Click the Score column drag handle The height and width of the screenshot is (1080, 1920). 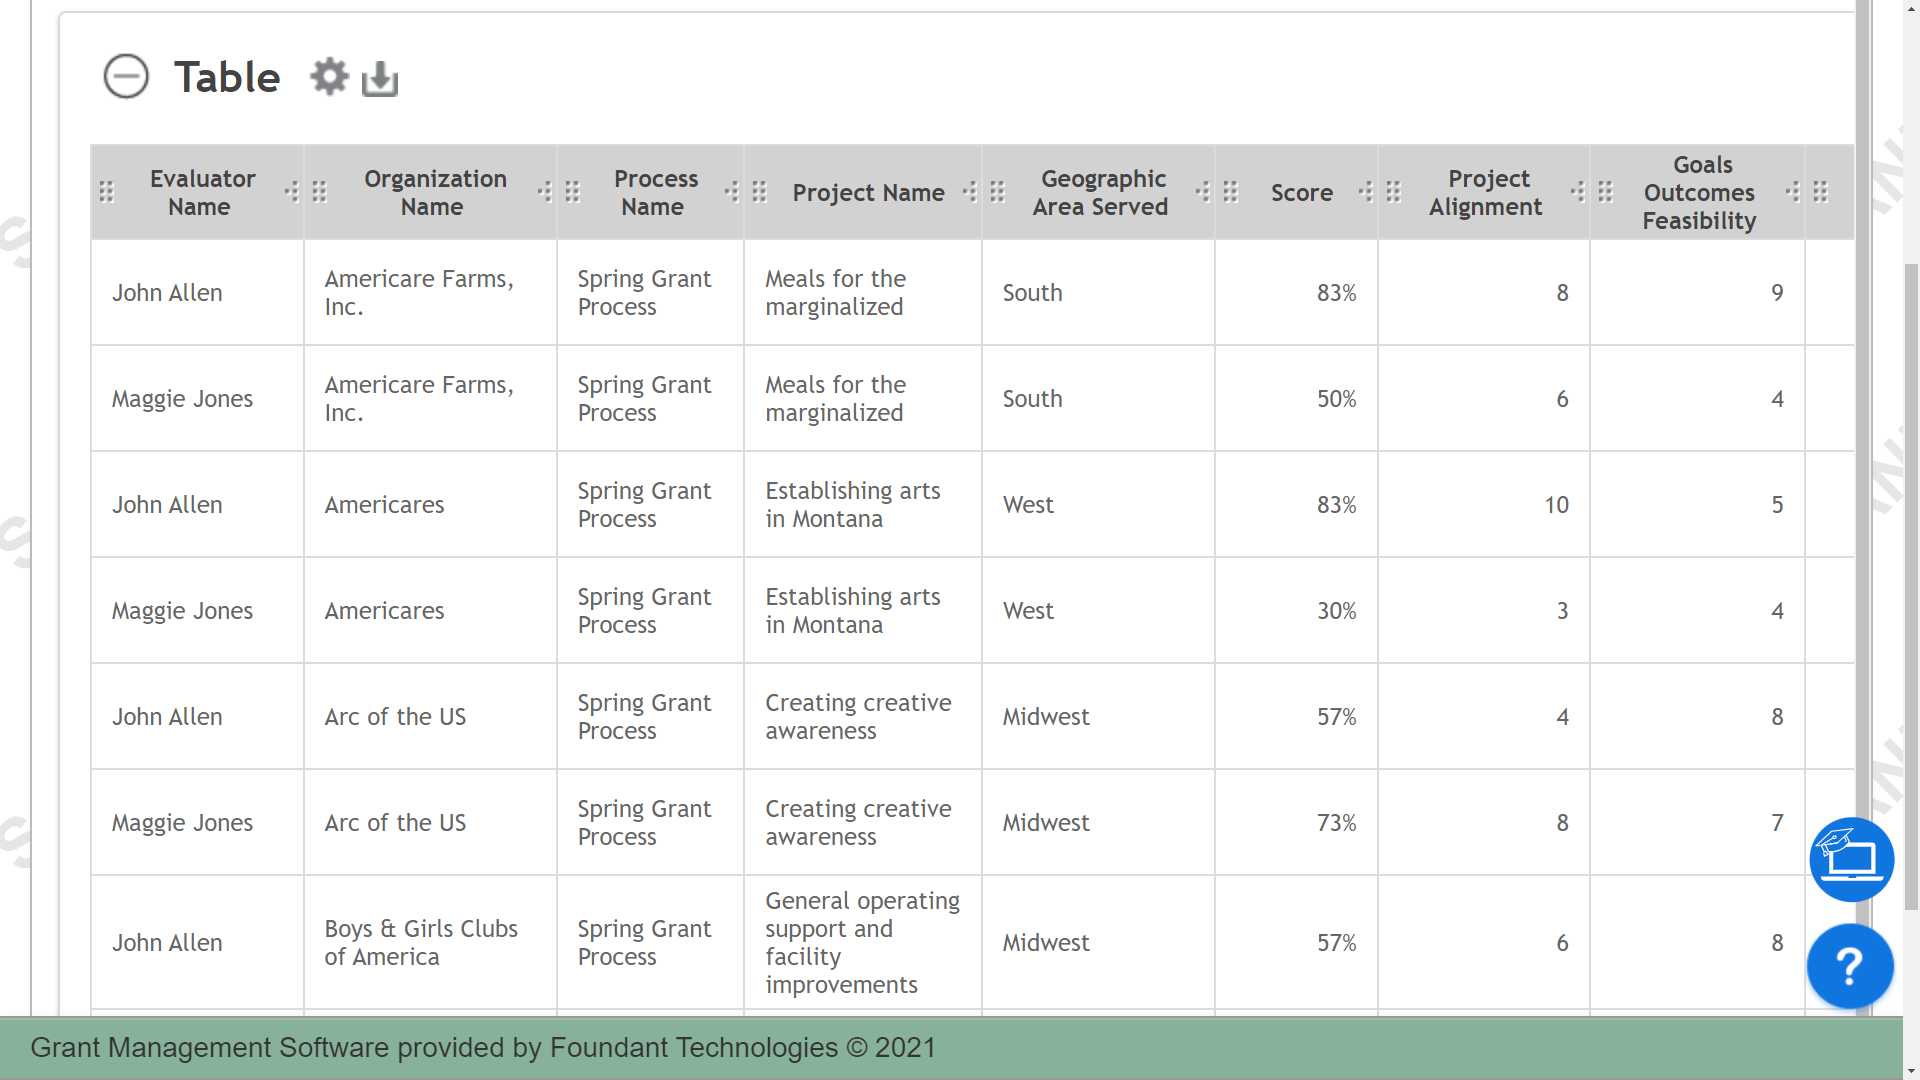tap(1231, 192)
